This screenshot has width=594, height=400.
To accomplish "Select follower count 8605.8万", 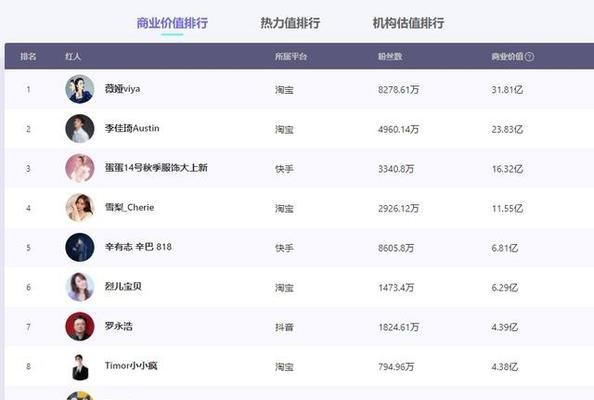I will tap(396, 248).
